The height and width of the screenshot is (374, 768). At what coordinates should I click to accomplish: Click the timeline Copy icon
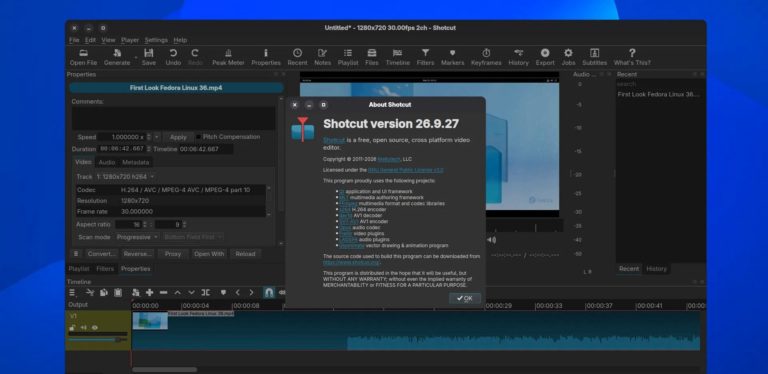(104, 292)
